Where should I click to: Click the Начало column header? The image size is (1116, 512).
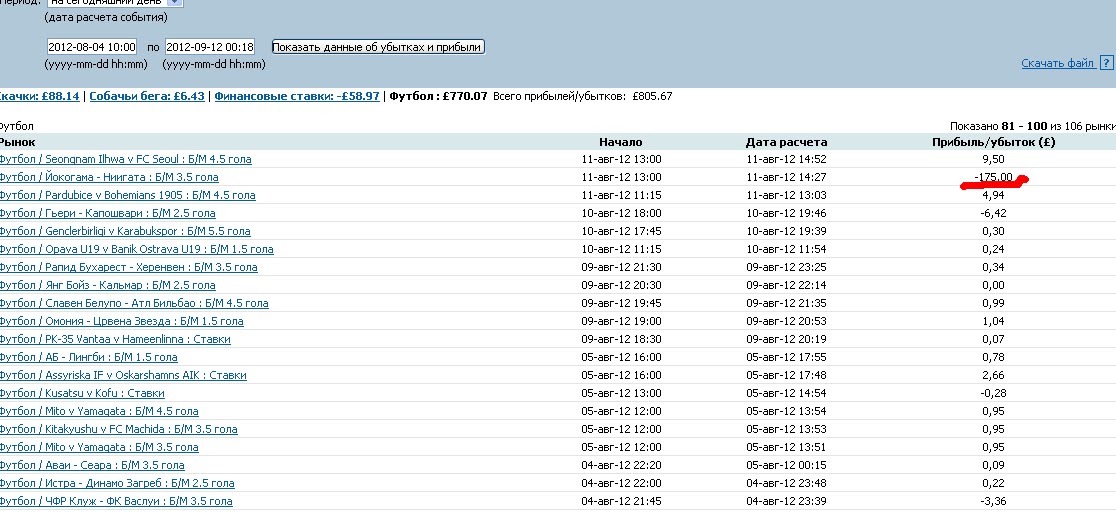[x=621, y=142]
